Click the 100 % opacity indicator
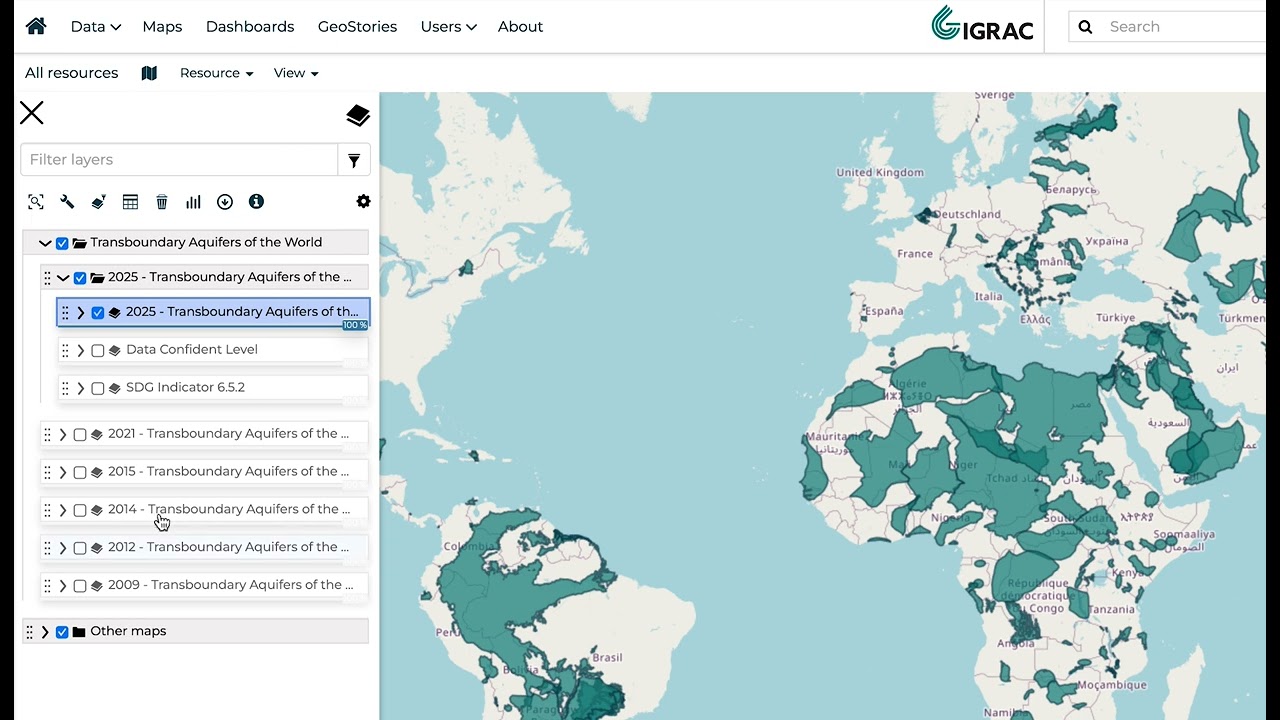 [355, 325]
